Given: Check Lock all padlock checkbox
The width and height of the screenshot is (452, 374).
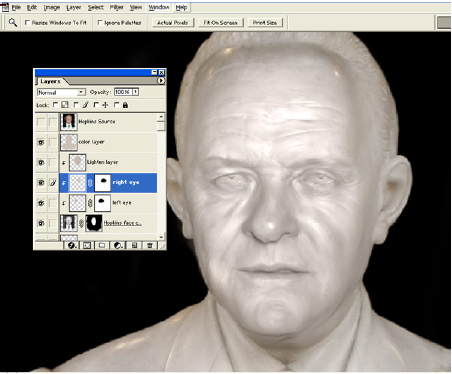Looking at the screenshot, I should coord(117,105).
